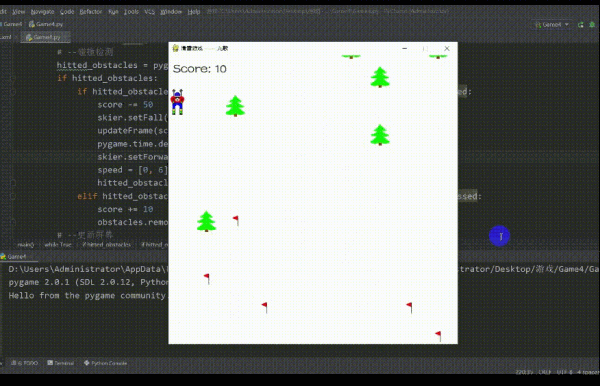Screen dimensions: 600x386
Task: Click the UTF-8 encoding in status bar
Action: pos(564,372)
